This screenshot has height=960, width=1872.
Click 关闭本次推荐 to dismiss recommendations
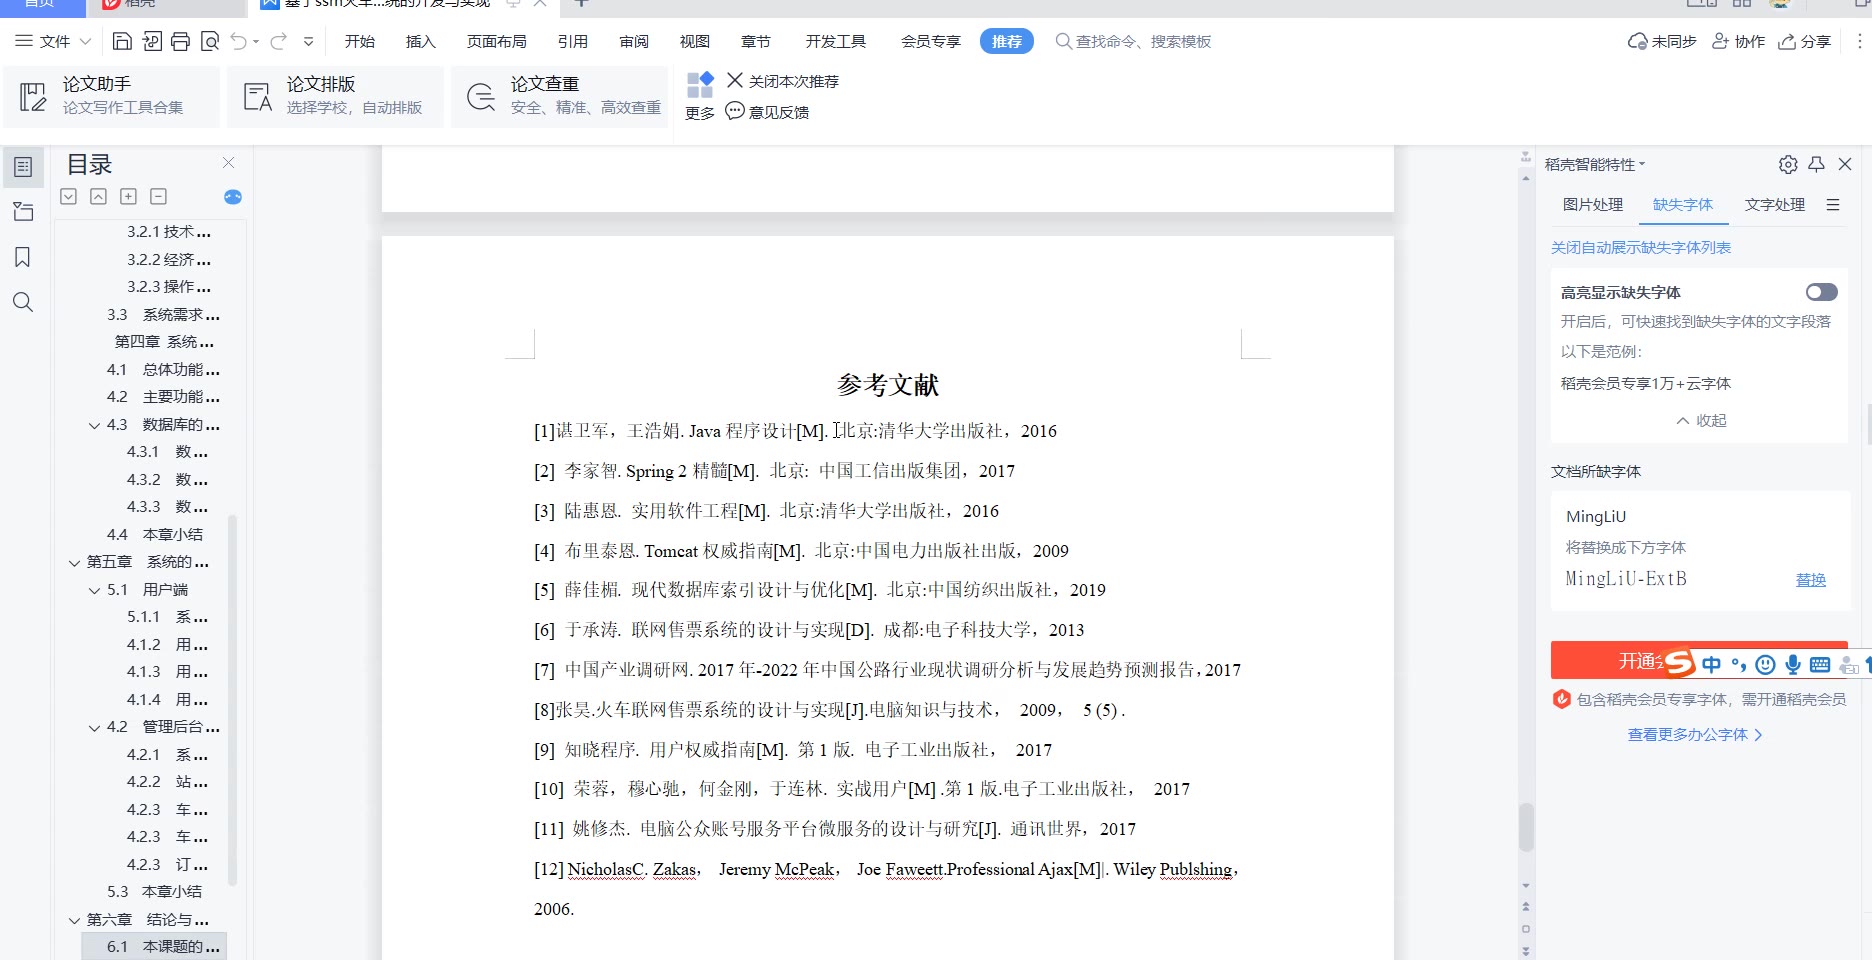[x=783, y=81]
